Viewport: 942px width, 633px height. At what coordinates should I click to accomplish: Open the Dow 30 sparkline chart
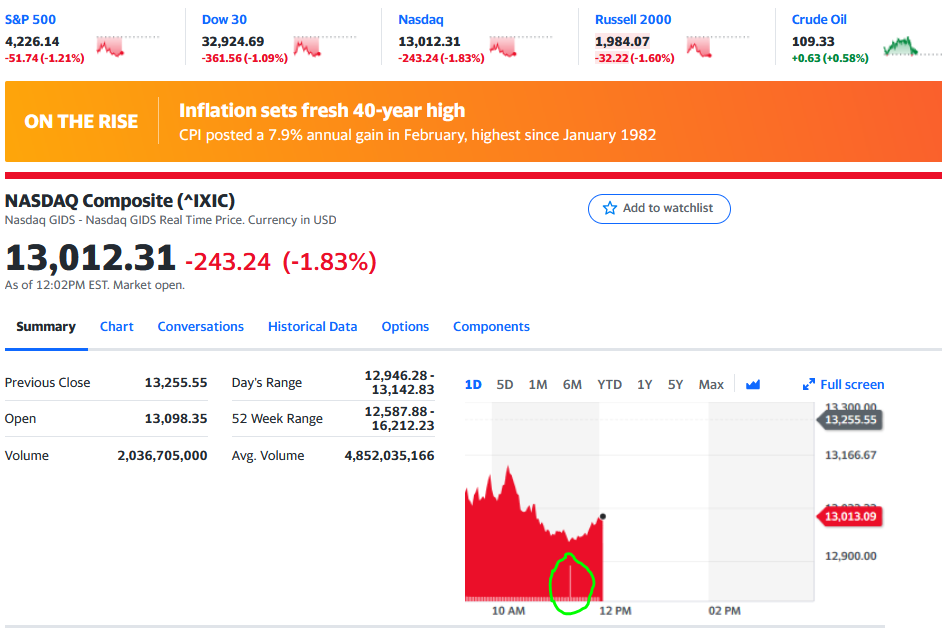tap(324, 46)
